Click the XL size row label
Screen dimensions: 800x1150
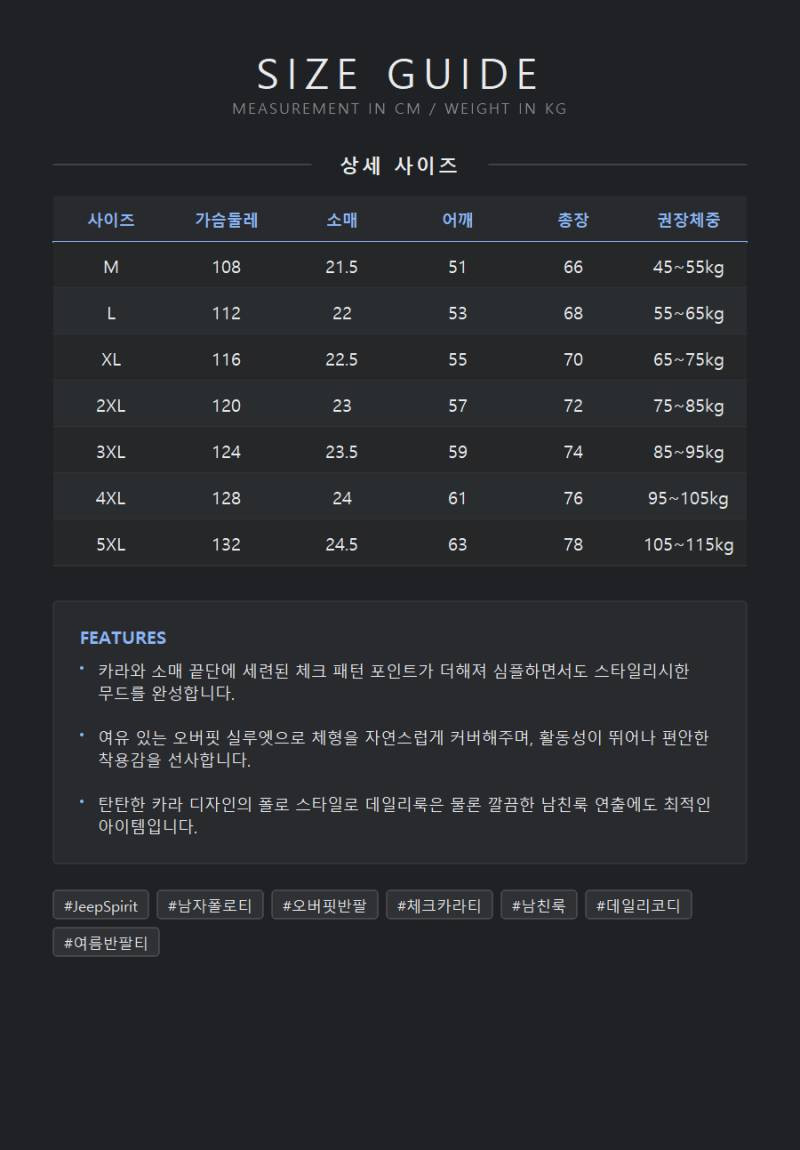[x=111, y=359]
